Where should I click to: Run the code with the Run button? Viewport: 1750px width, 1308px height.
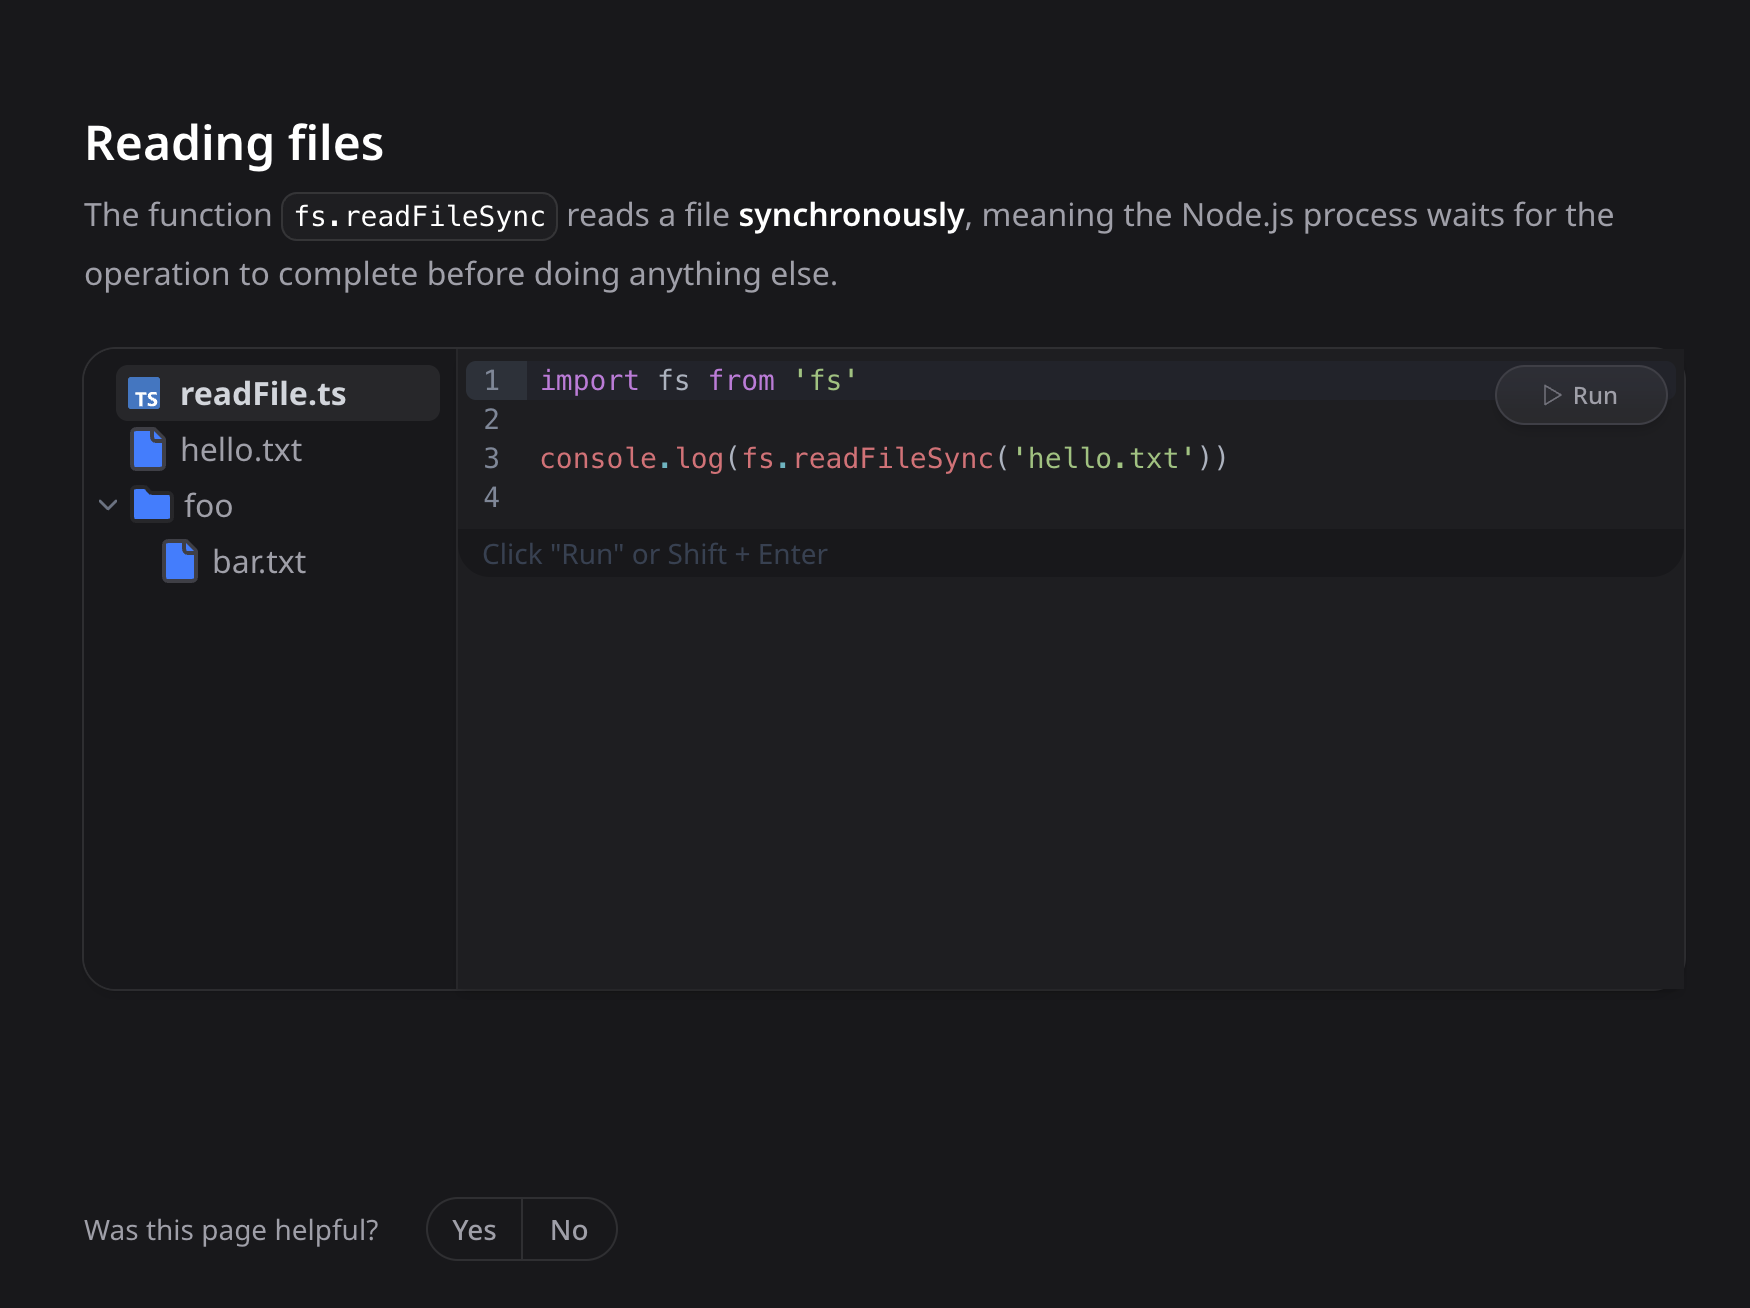point(1581,395)
